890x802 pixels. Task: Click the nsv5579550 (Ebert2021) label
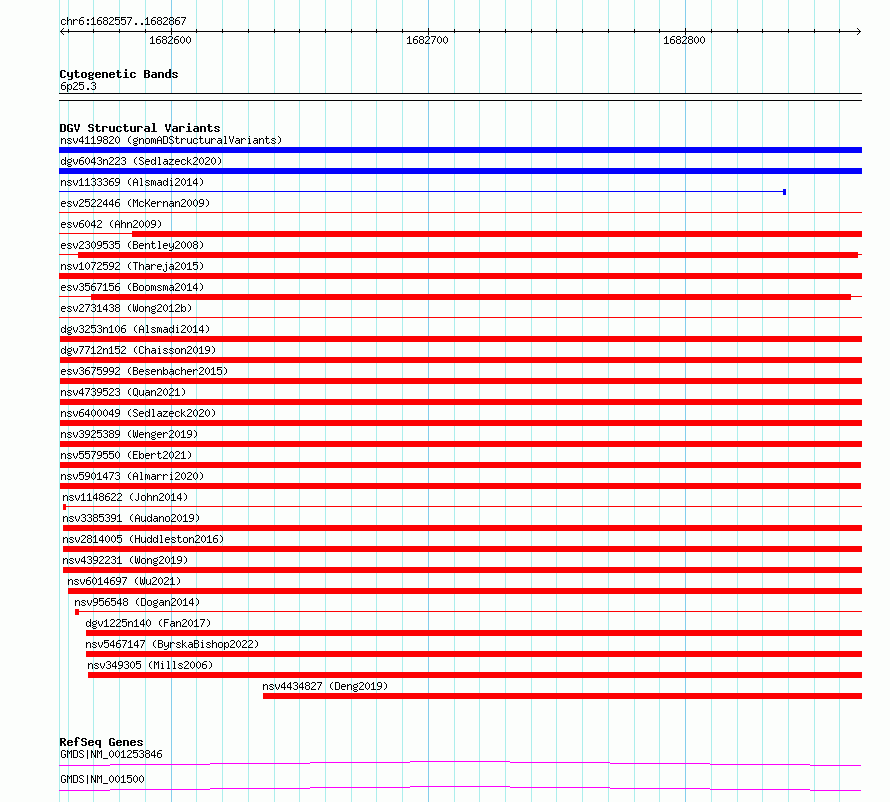pyautogui.click(x=126, y=455)
